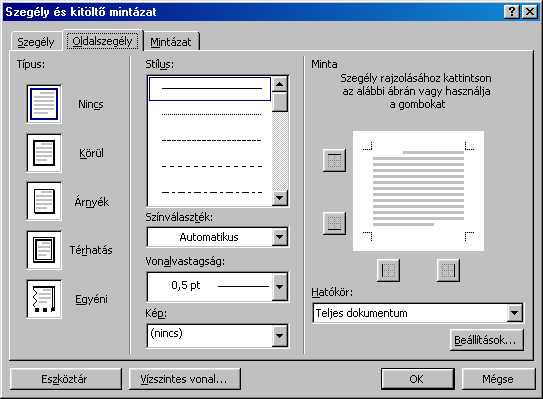The height and width of the screenshot is (399, 543).
Task: Choose the Térhatás 3-D border icon
Action: 44,250
